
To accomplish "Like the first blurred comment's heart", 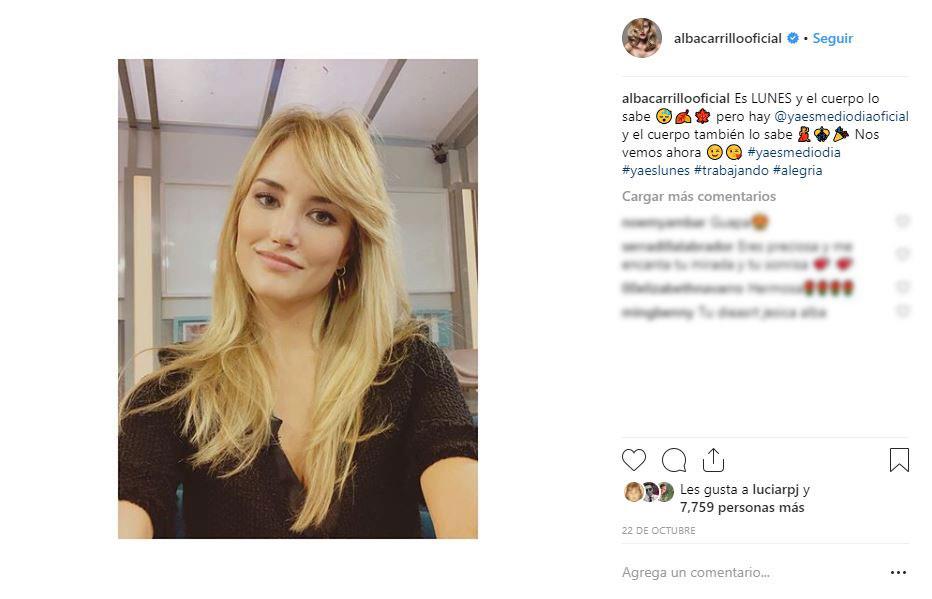I will pyautogui.click(x=903, y=221).
